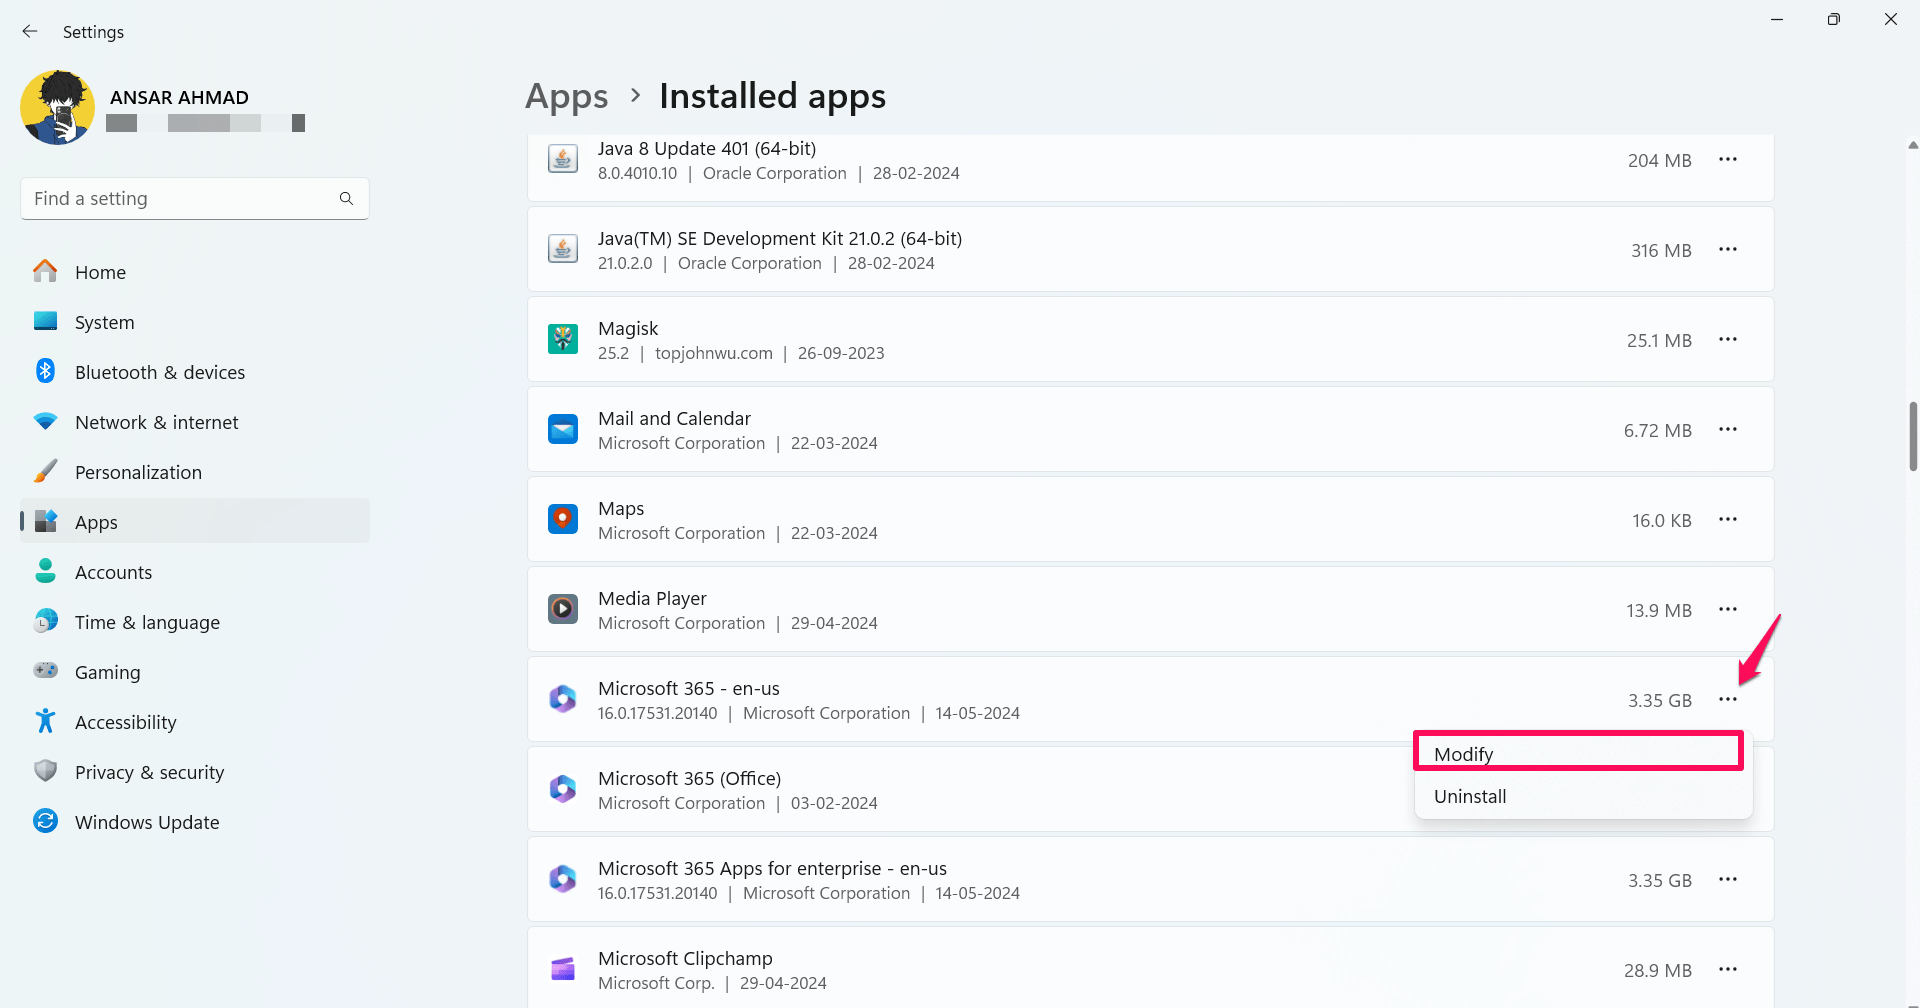1920x1008 pixels.
Task: Click the Microsoft 365 Apps for enterprise icon
Action: pyautogui.click(x=563, y=879)
